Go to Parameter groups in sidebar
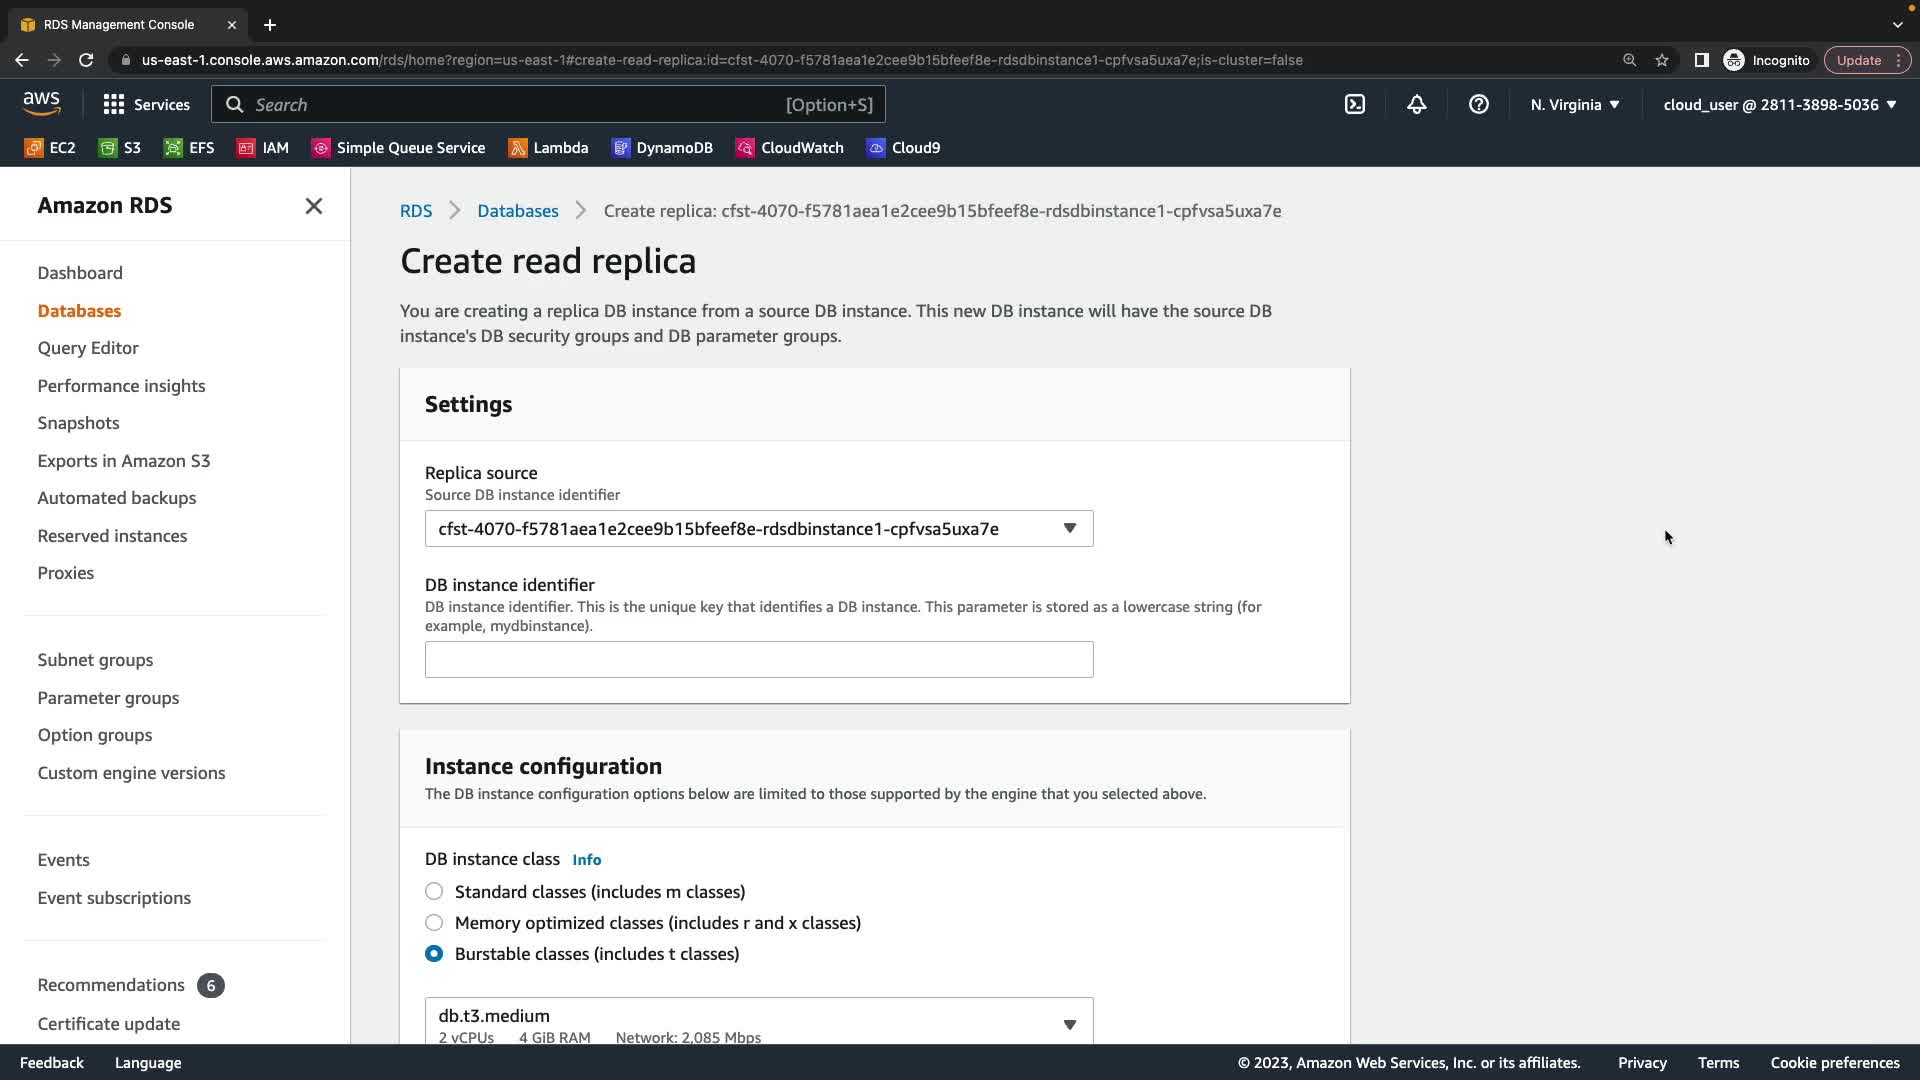Viewport: 1920px width, 1080px height. tap(108, 698)
